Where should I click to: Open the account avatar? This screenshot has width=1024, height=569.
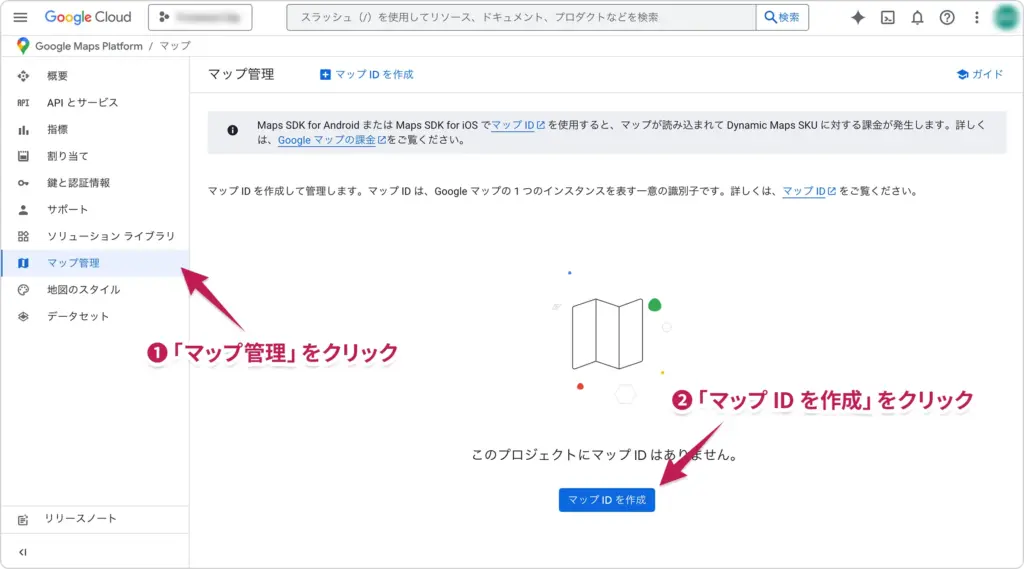(1006, 18)
